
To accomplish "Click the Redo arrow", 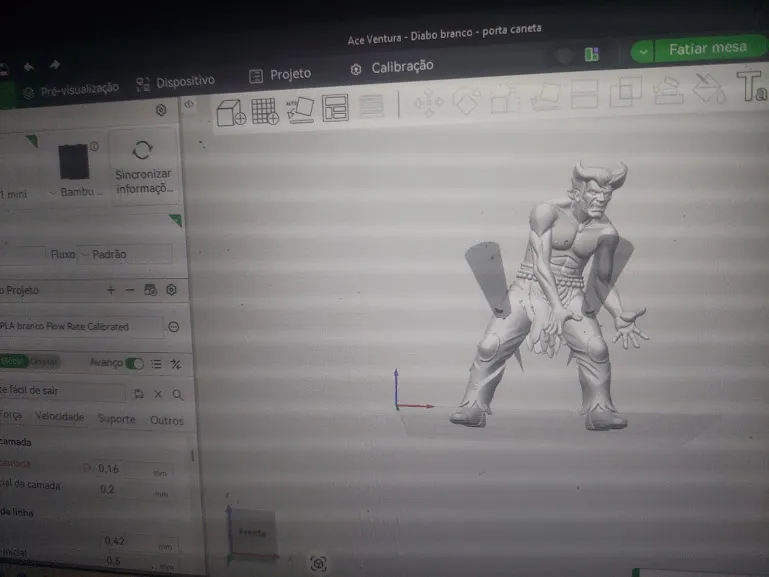I will click(x=55, y=64).
